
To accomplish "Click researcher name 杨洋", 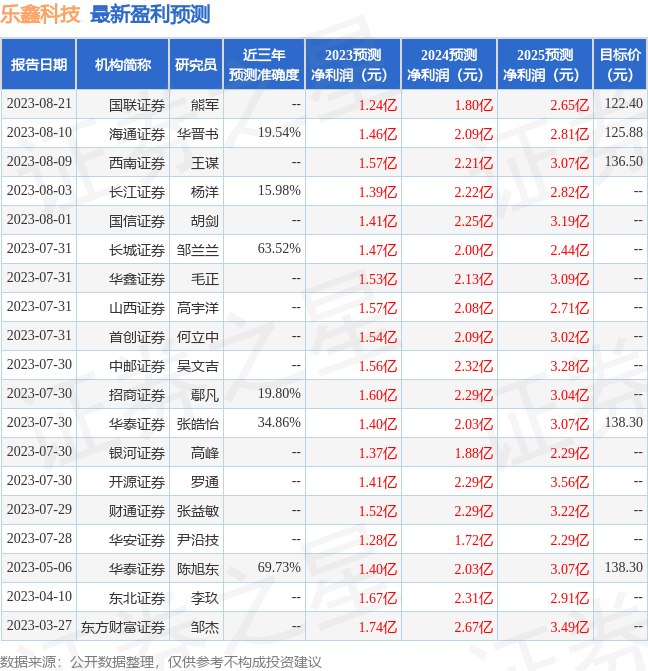I will [205, 192].
